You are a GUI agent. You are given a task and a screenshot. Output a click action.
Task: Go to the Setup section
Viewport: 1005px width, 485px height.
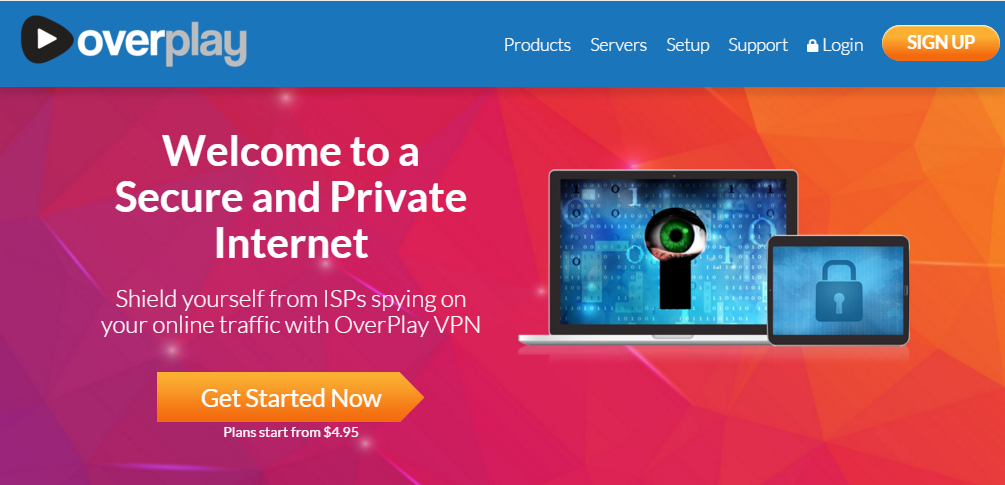point(688,45)
